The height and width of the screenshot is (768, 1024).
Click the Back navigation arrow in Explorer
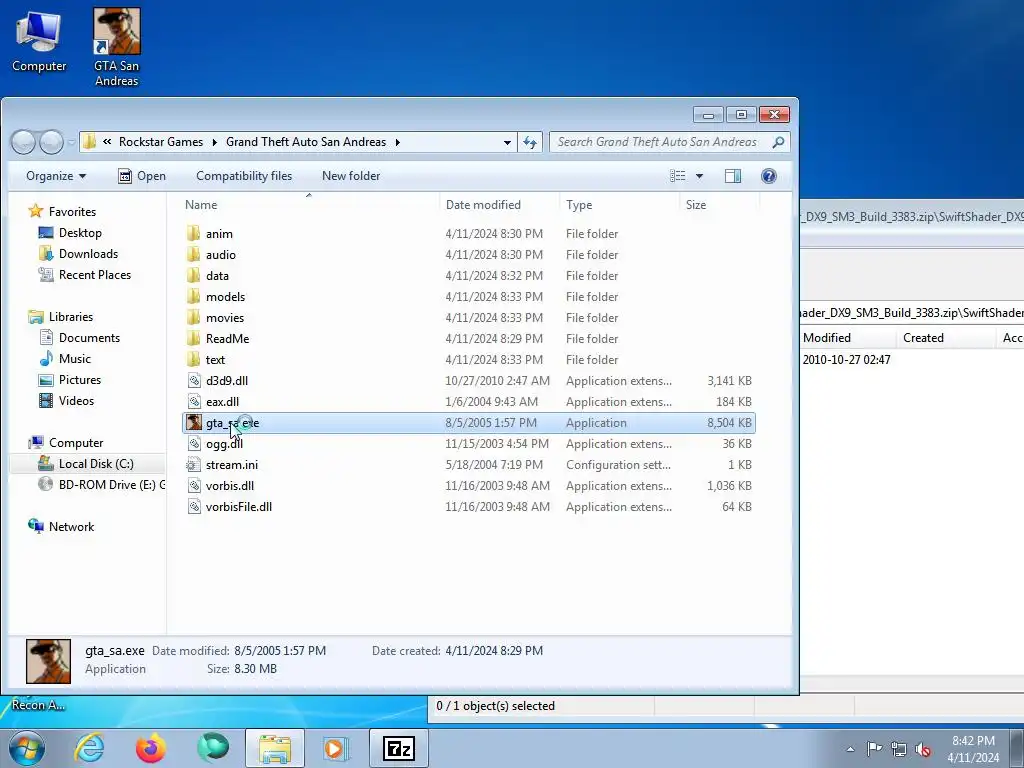24,142
